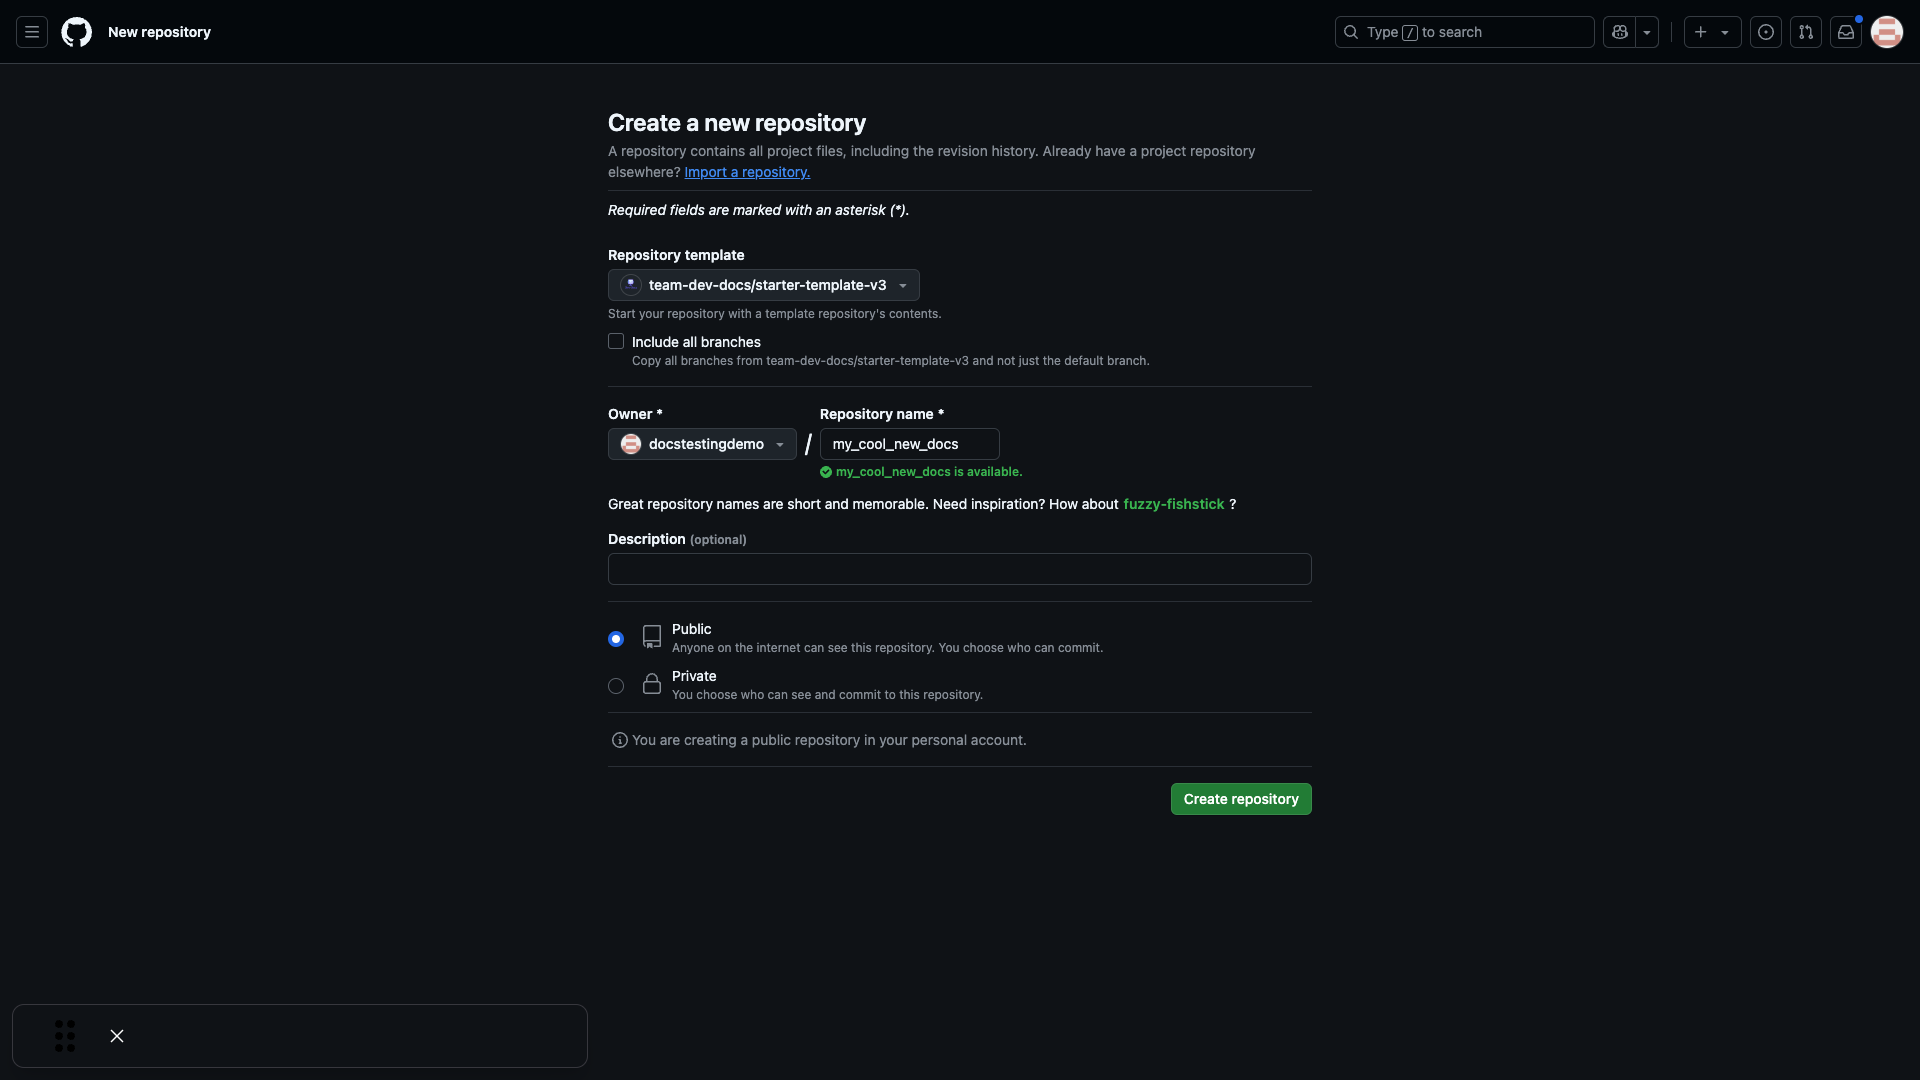Open the team-dev-docs/starter-template-v3 template dropdown

[x=763, y=285]
